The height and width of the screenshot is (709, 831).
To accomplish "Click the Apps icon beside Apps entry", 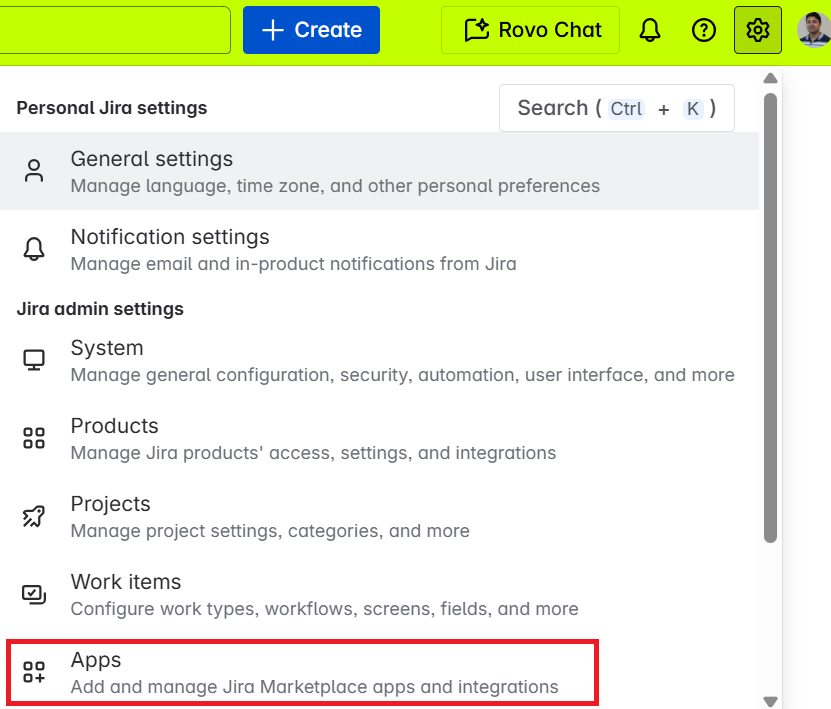I will (34, 672).
